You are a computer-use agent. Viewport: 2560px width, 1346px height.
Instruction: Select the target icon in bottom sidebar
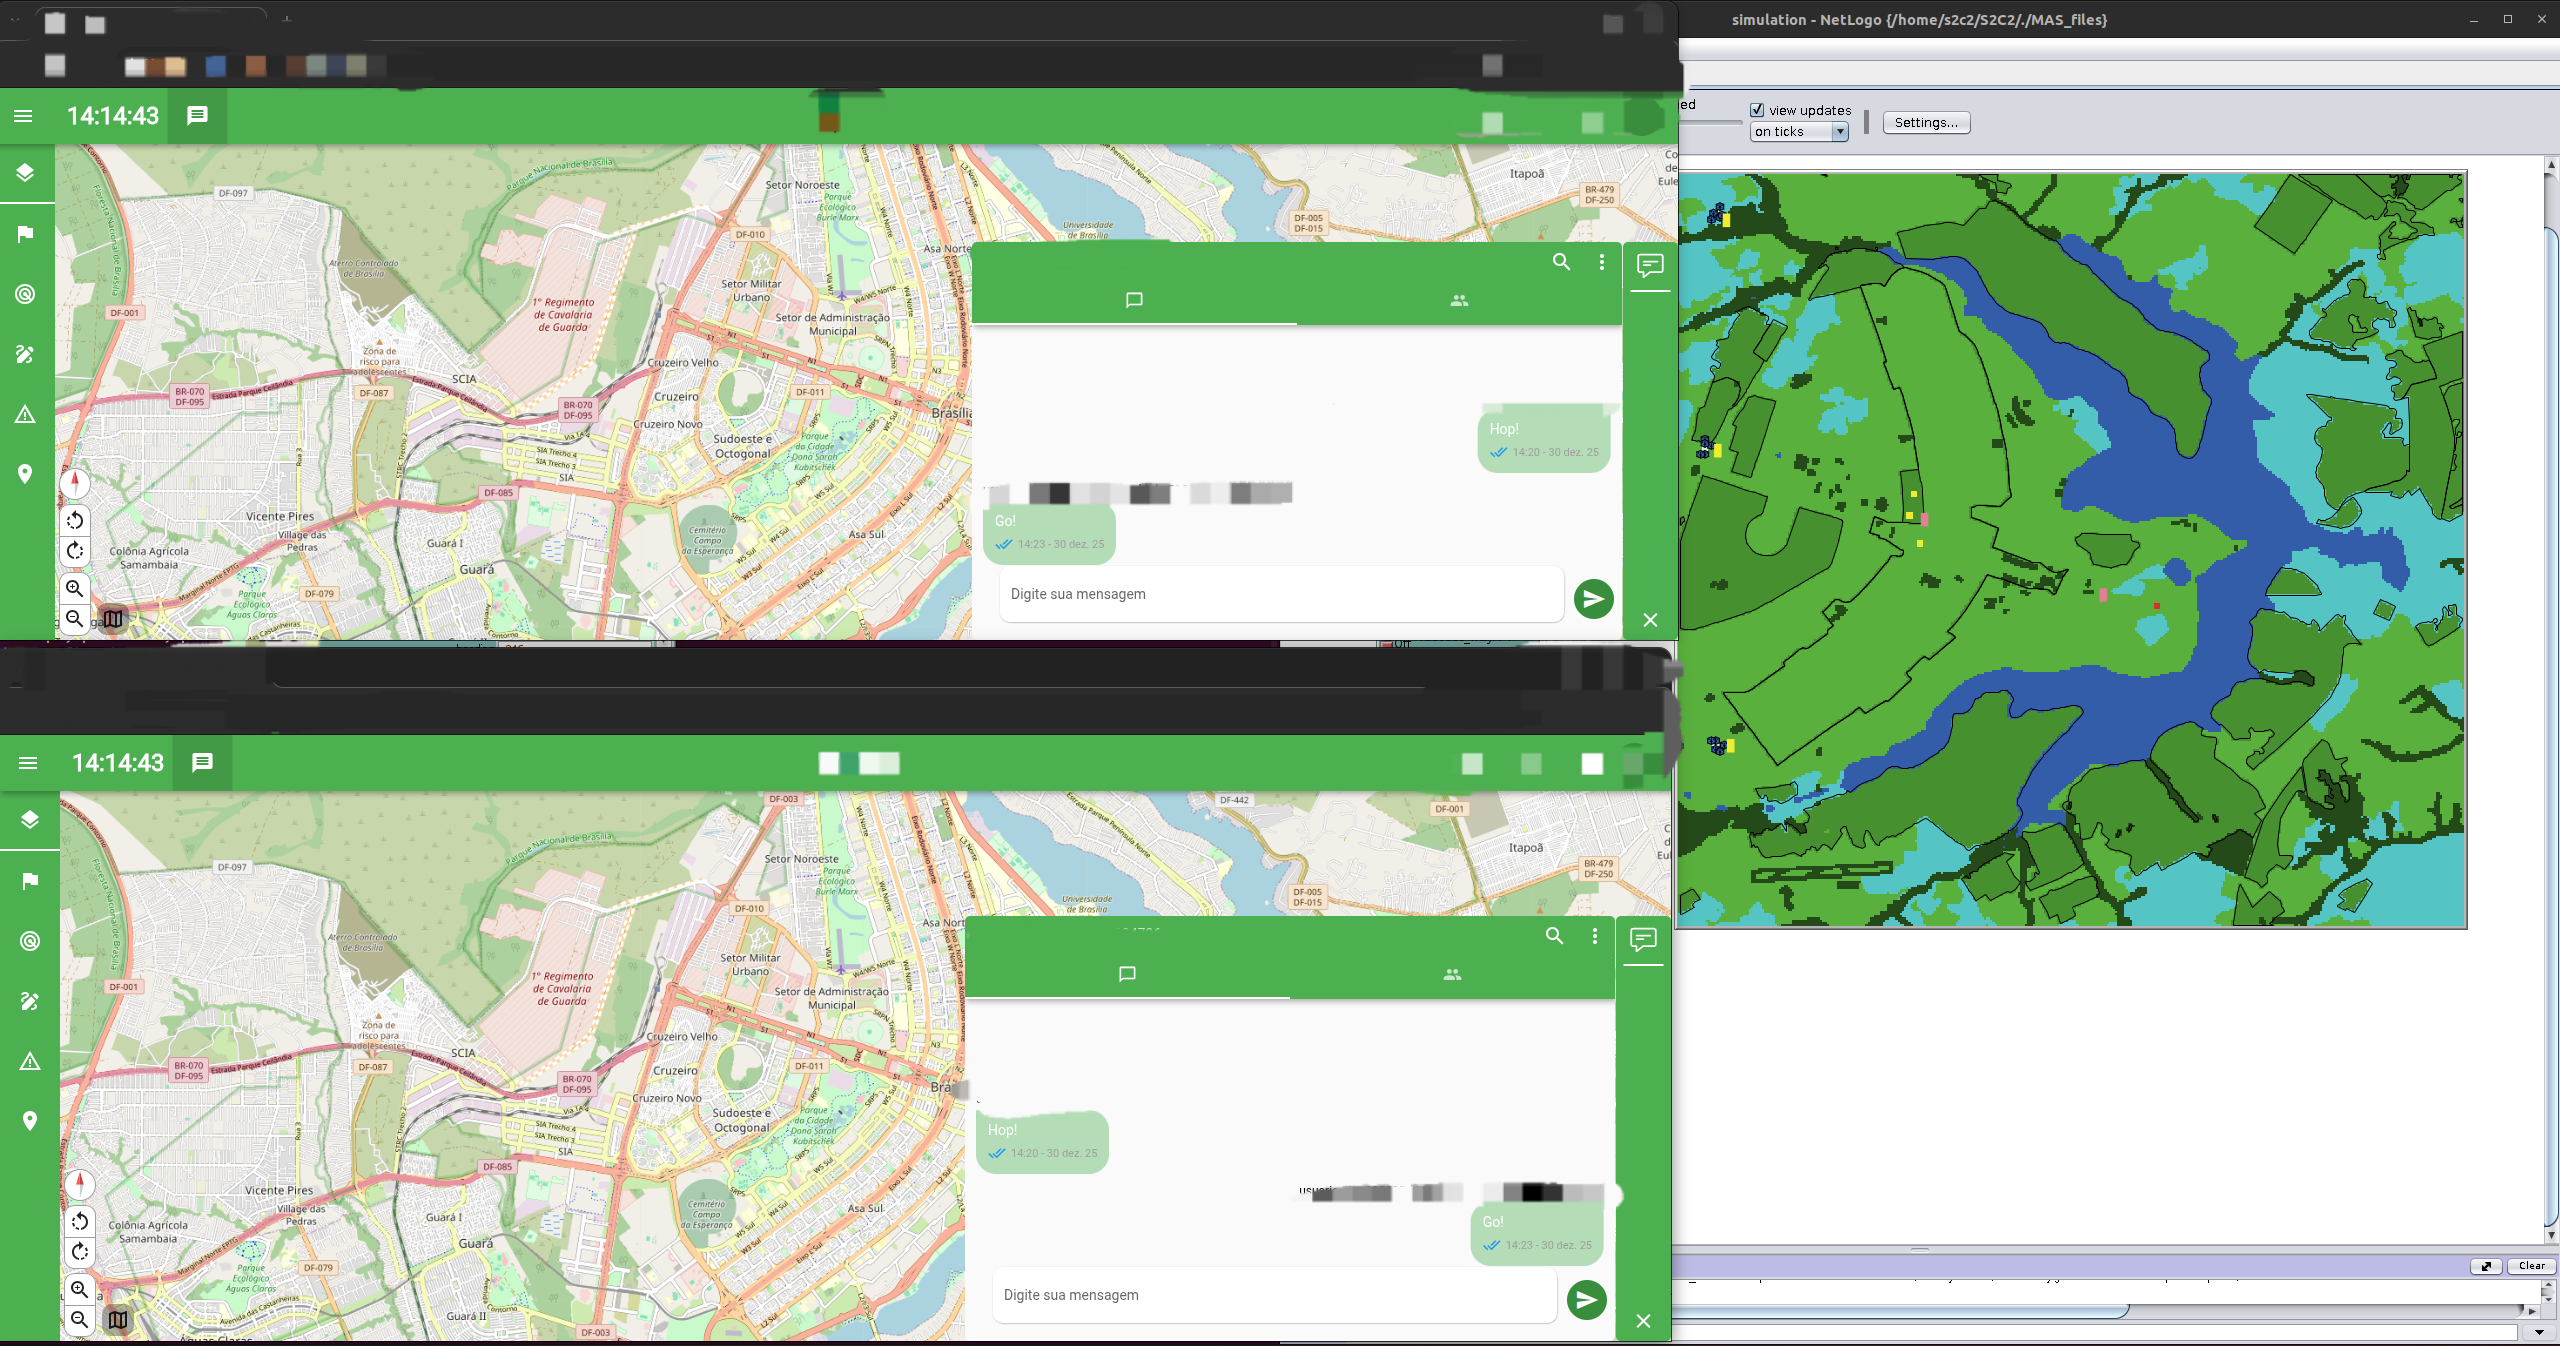(x=30, y=941)
